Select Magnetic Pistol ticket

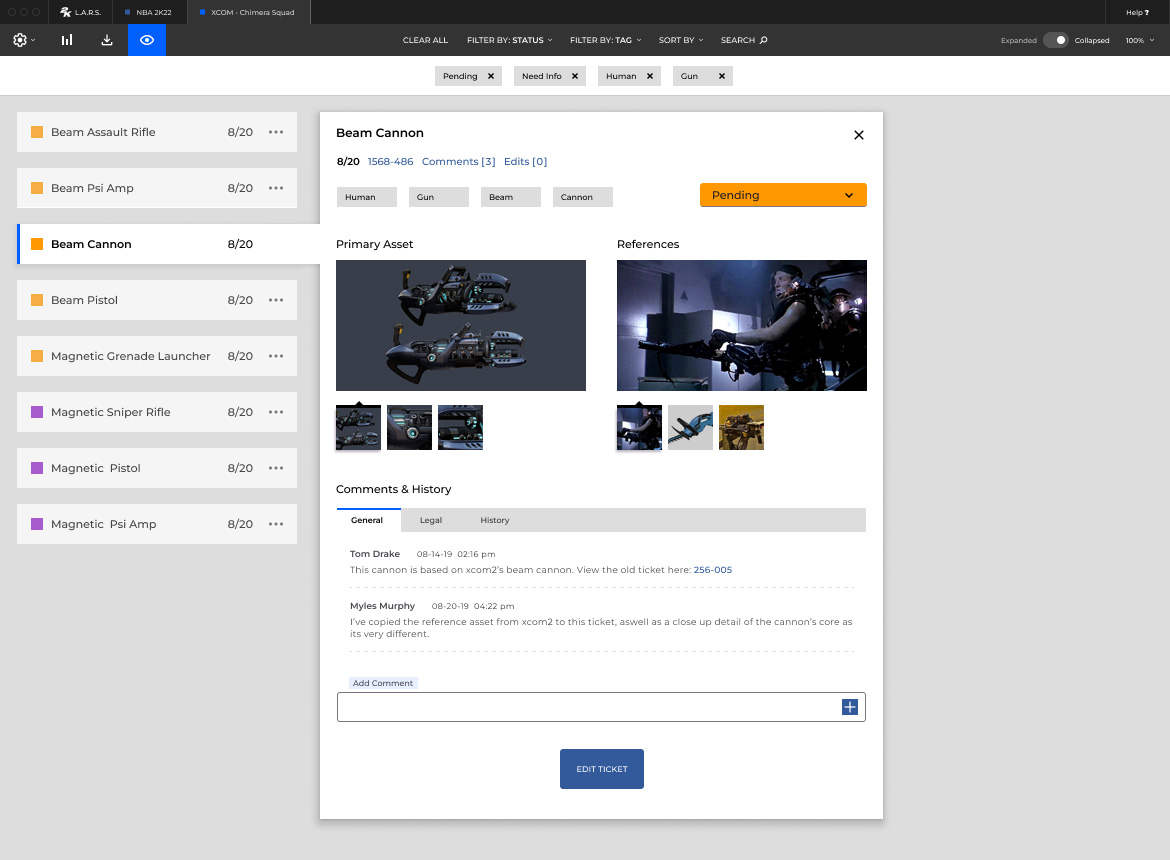[157, 468]
